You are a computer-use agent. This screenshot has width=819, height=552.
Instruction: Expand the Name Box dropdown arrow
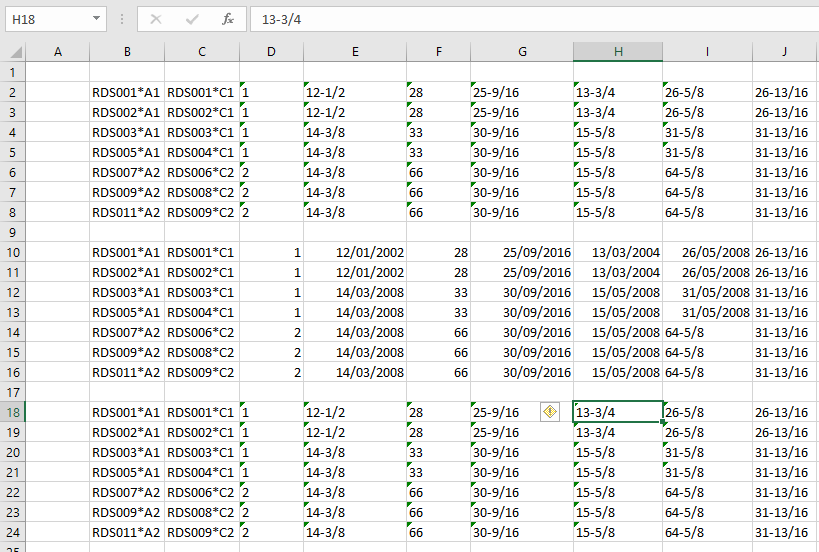(x=96, y=19)
